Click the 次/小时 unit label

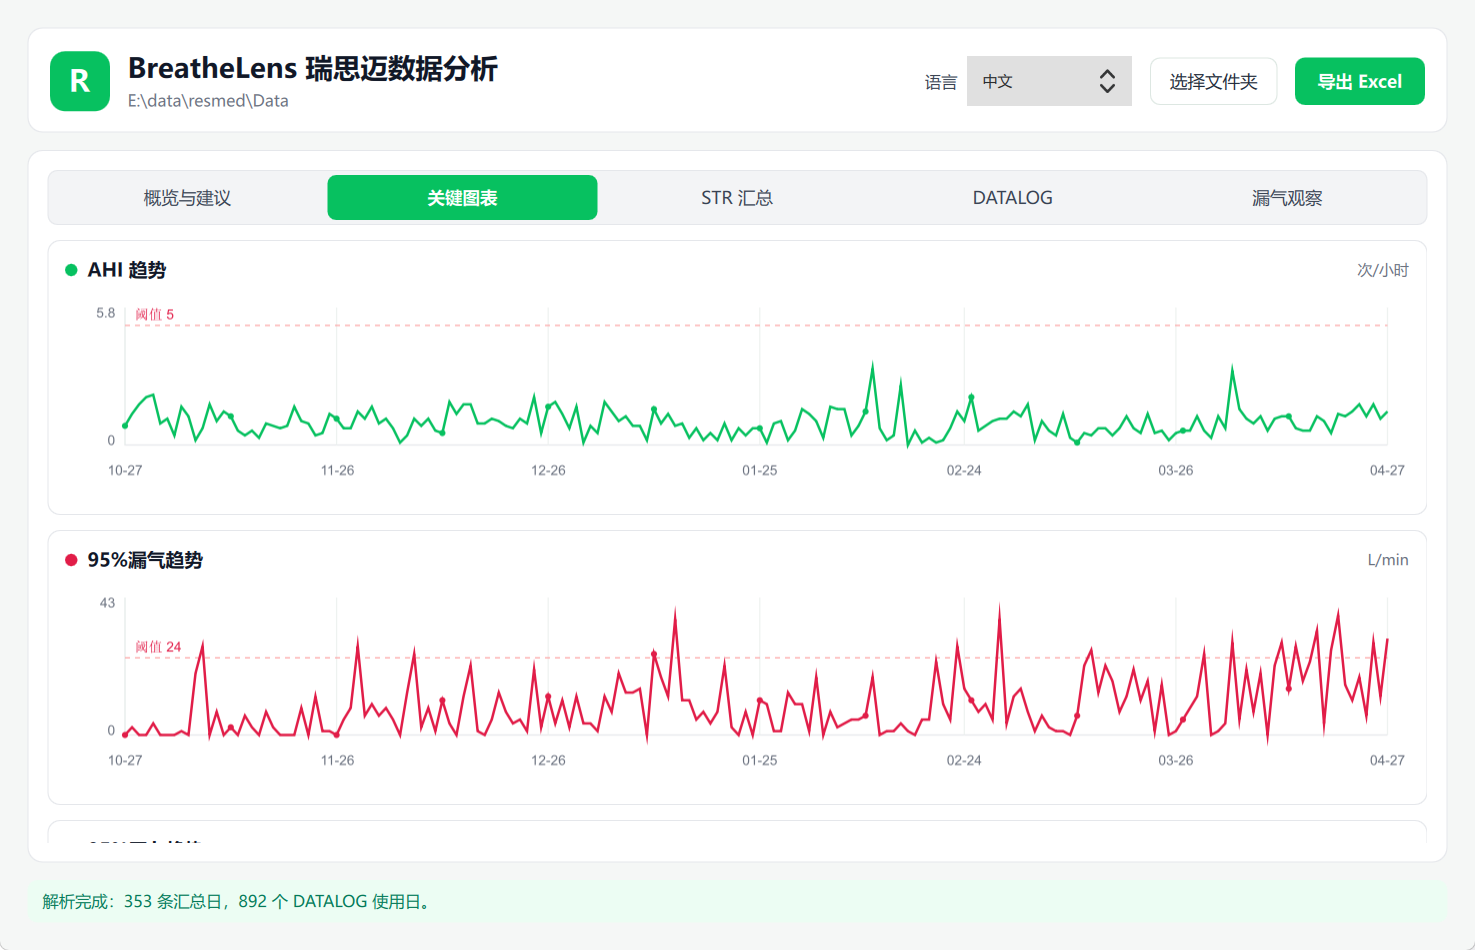(1382, 270)
